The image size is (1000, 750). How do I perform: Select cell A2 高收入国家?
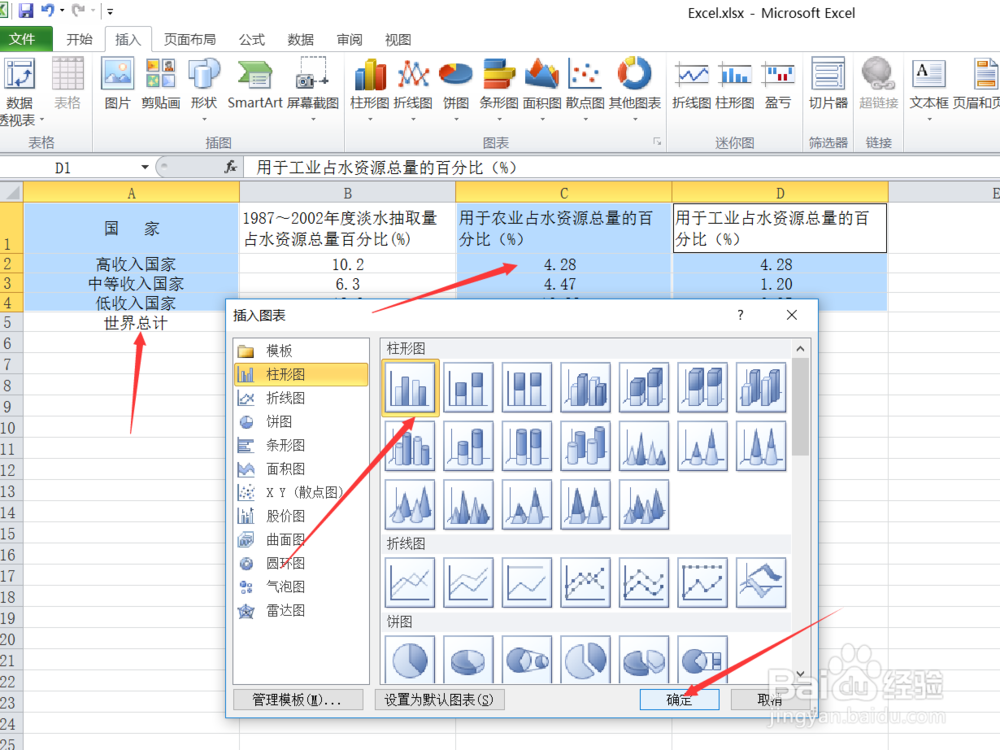(132, 264)
